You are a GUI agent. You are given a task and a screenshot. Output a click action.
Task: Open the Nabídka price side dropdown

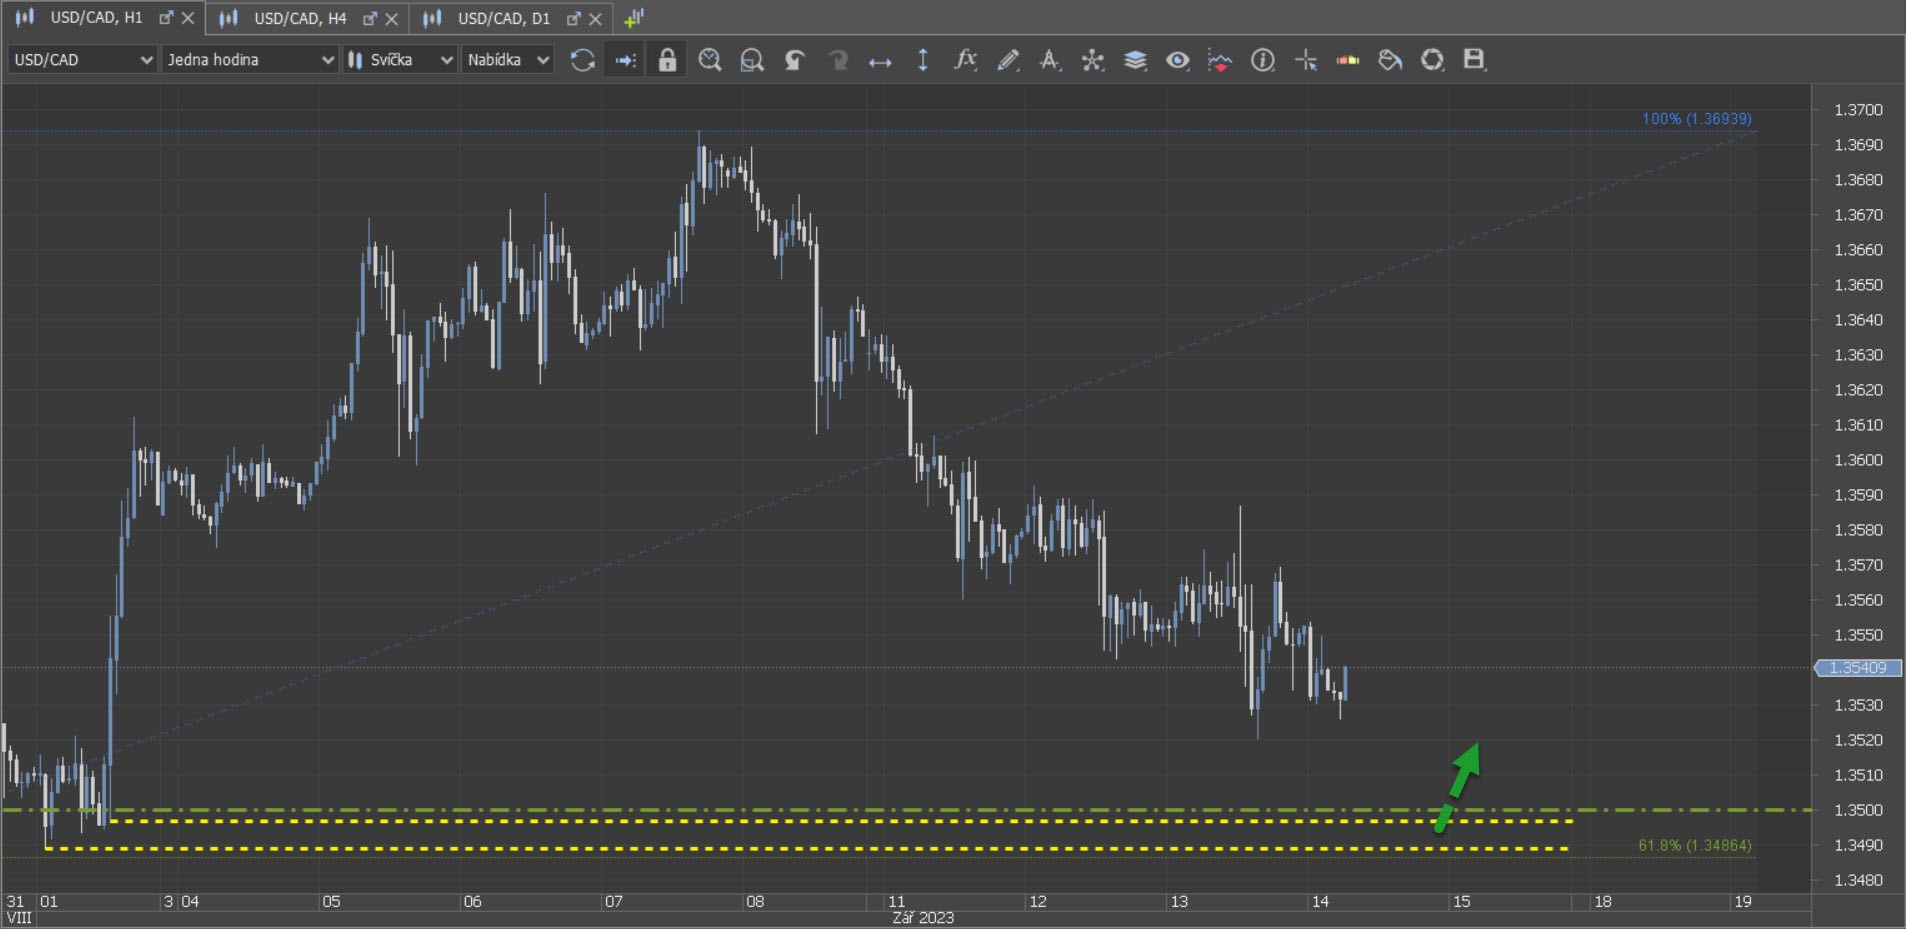coord(508,60)
